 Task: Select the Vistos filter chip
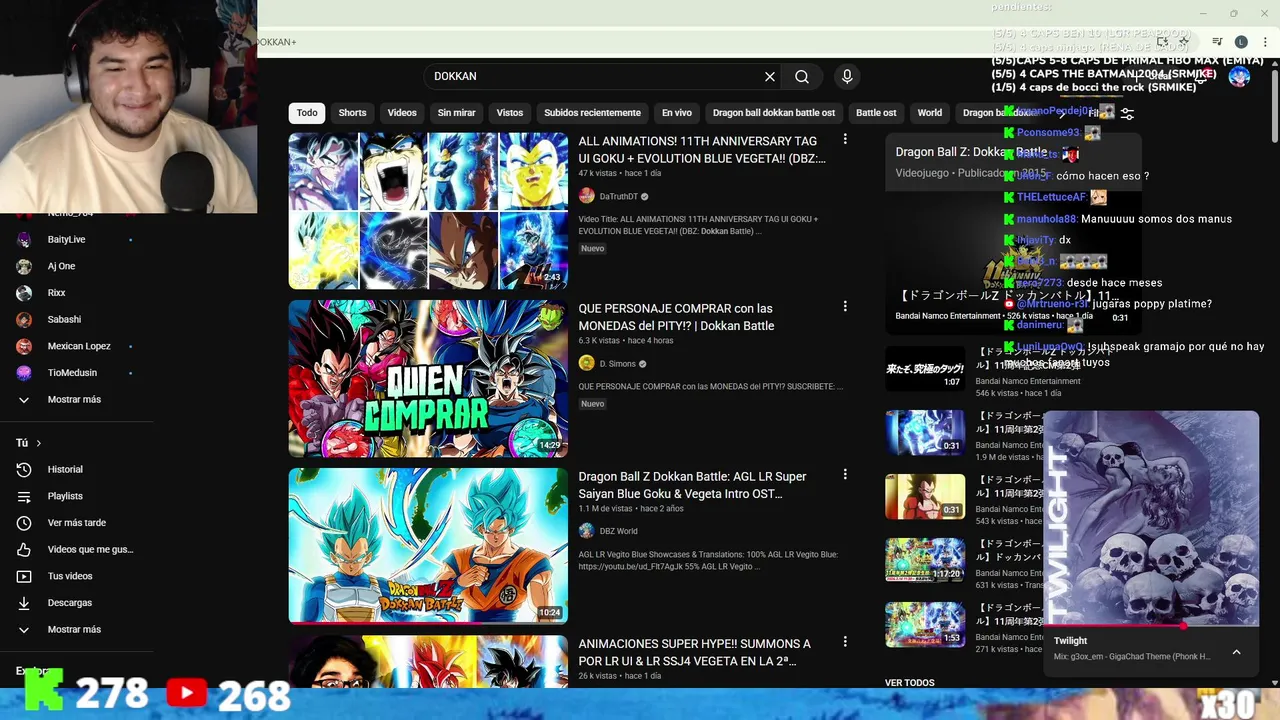click(510, 113)
